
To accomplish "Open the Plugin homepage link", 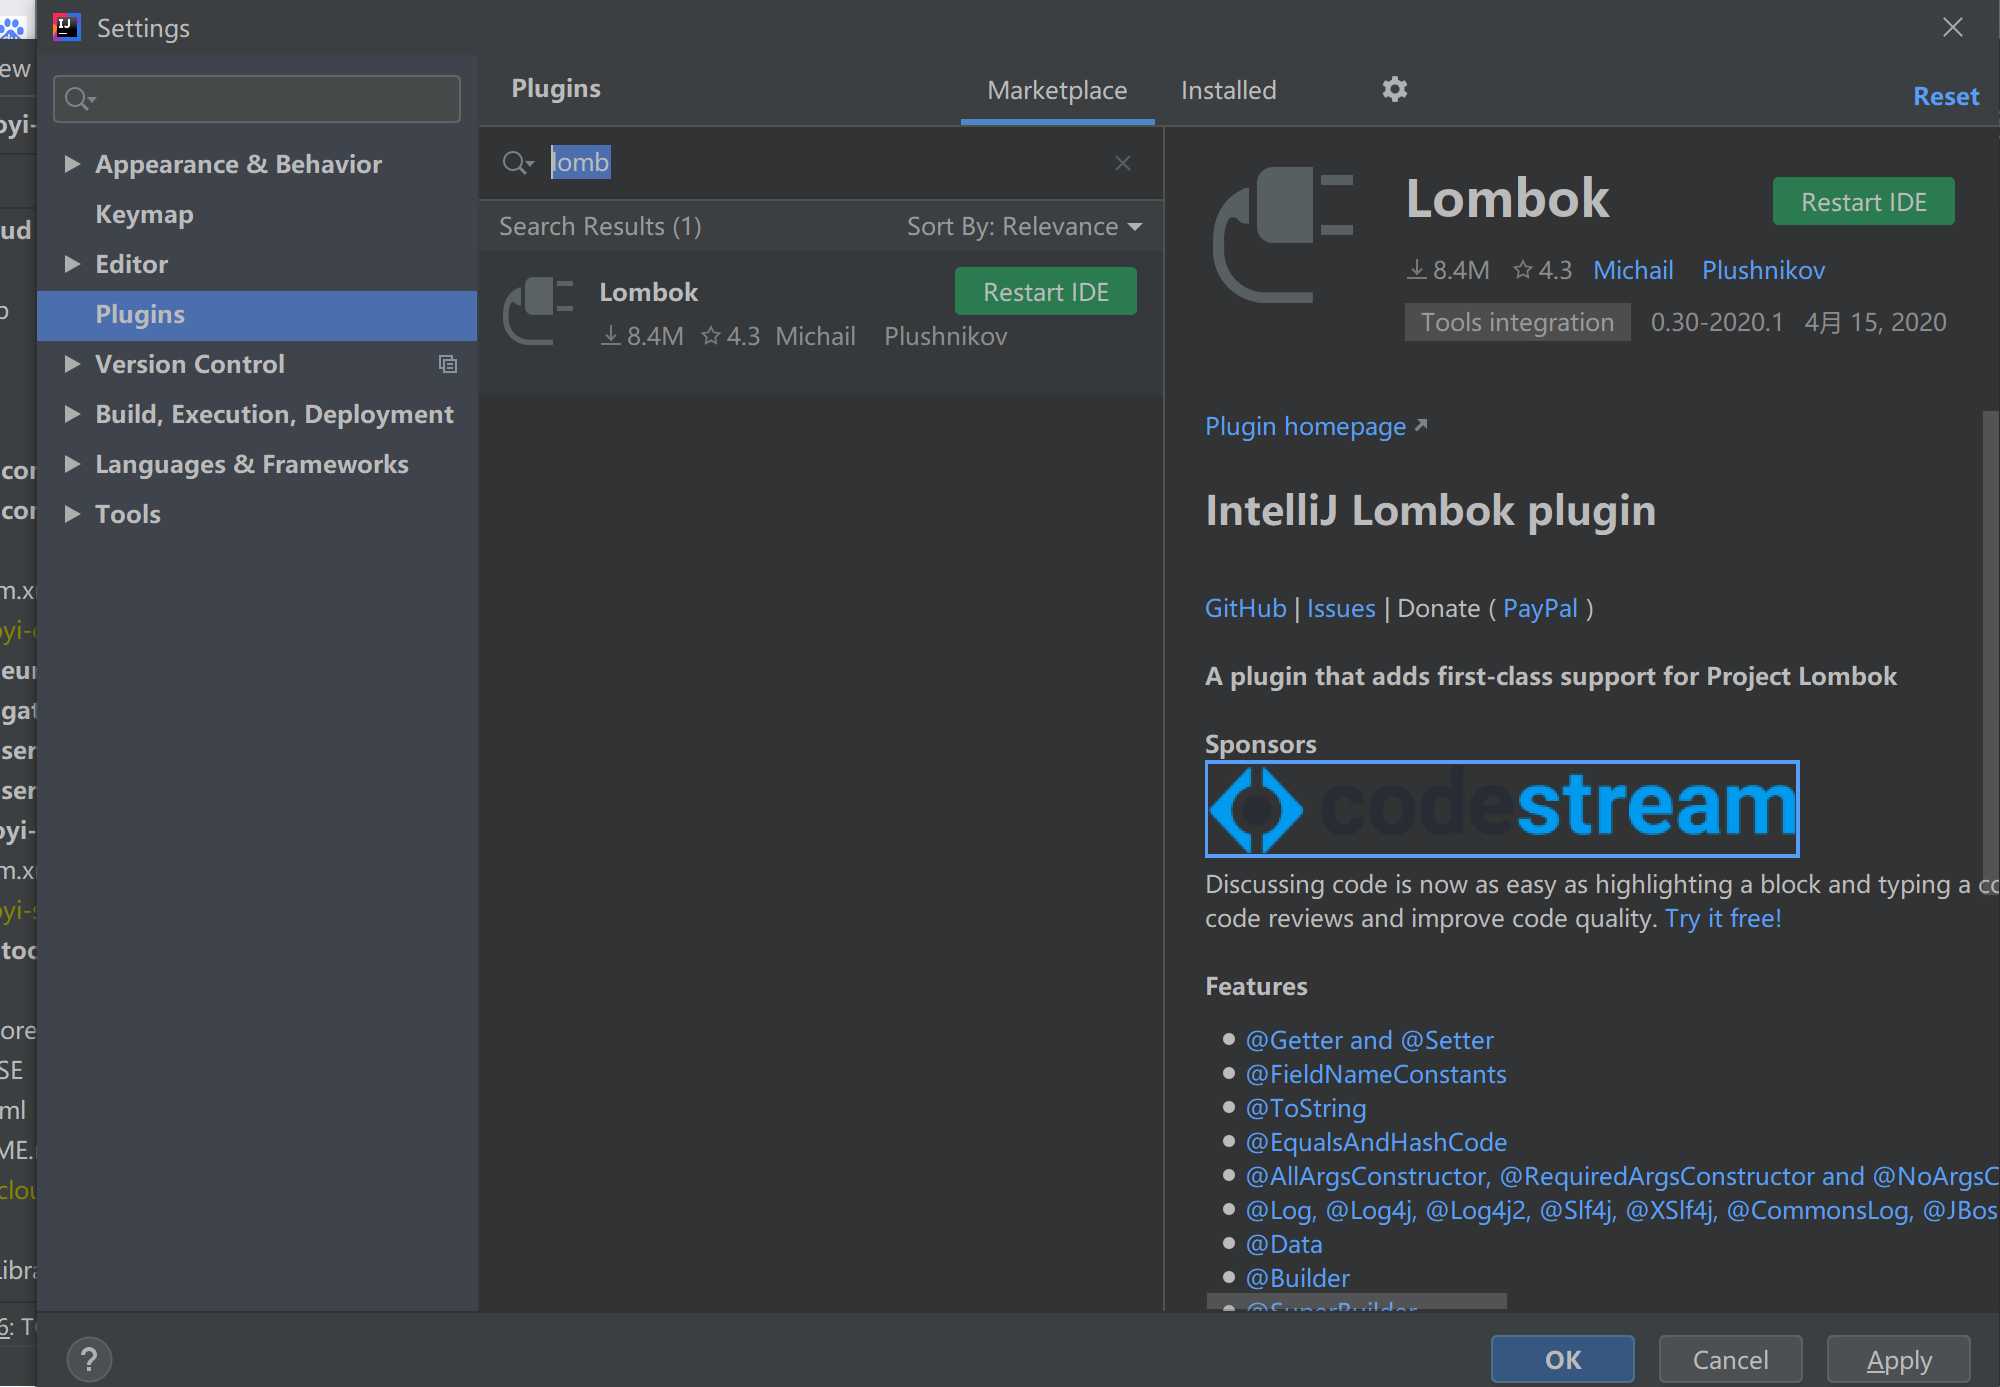I will 1316,427.
